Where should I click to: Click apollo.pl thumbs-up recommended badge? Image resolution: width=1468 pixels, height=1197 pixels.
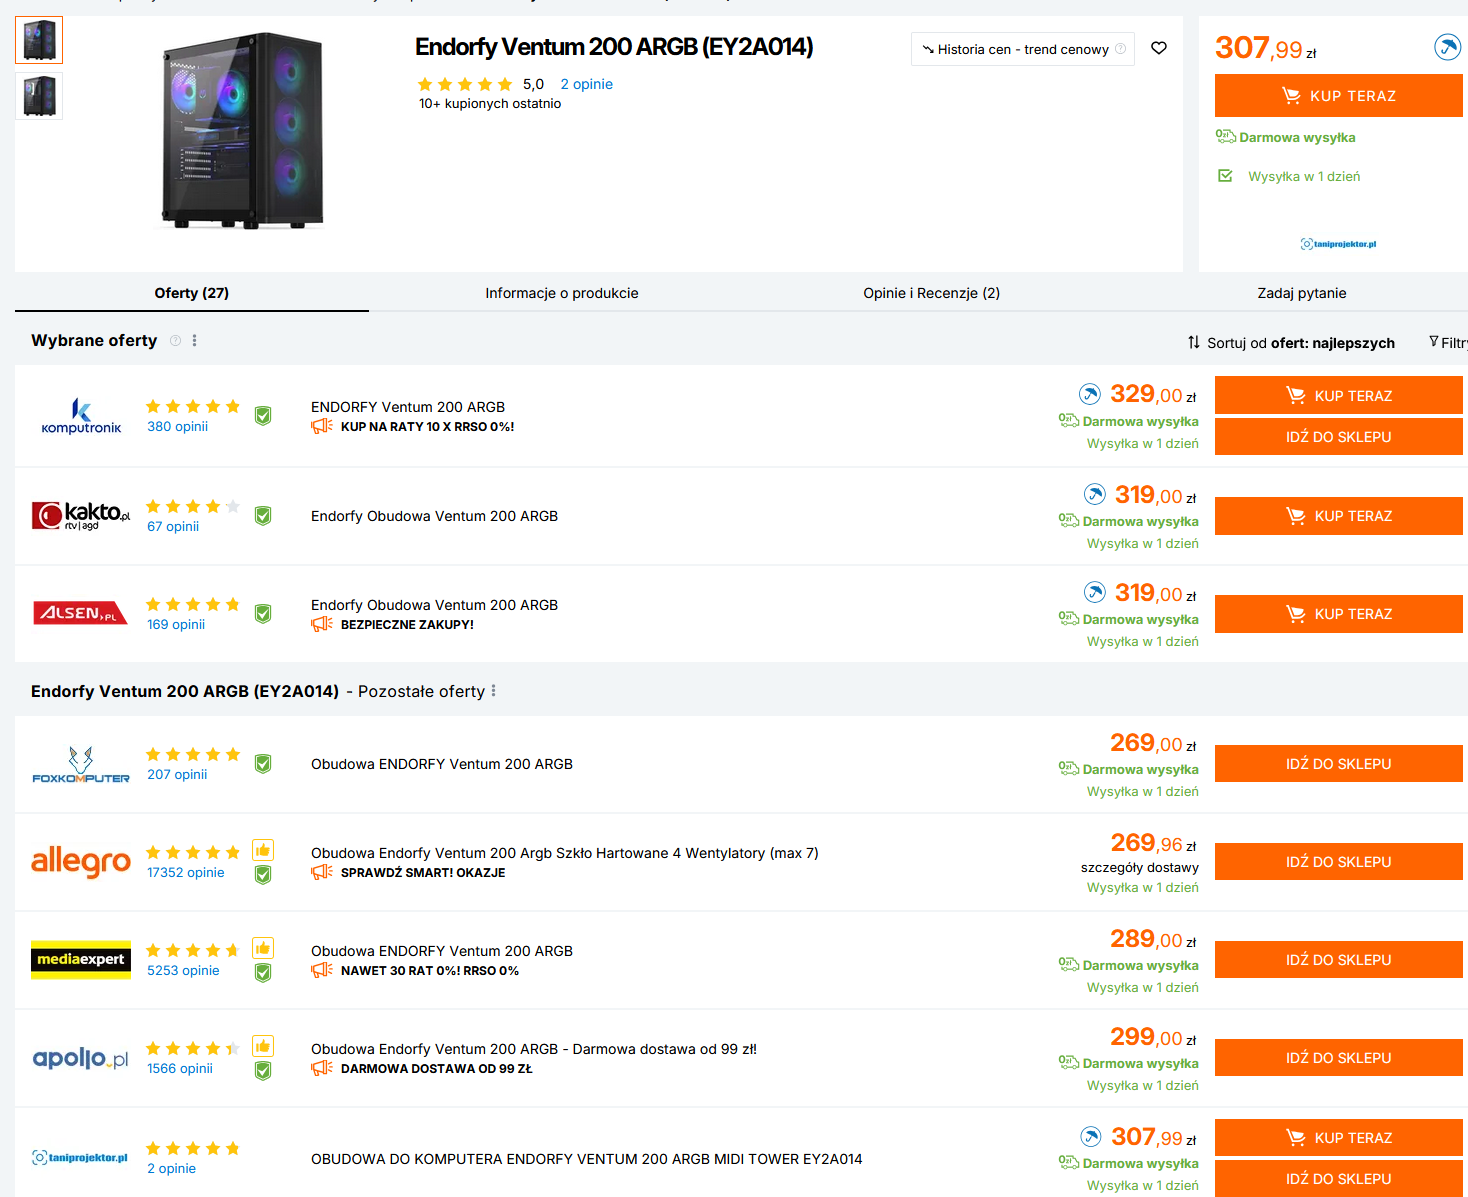coord(263,1046)
